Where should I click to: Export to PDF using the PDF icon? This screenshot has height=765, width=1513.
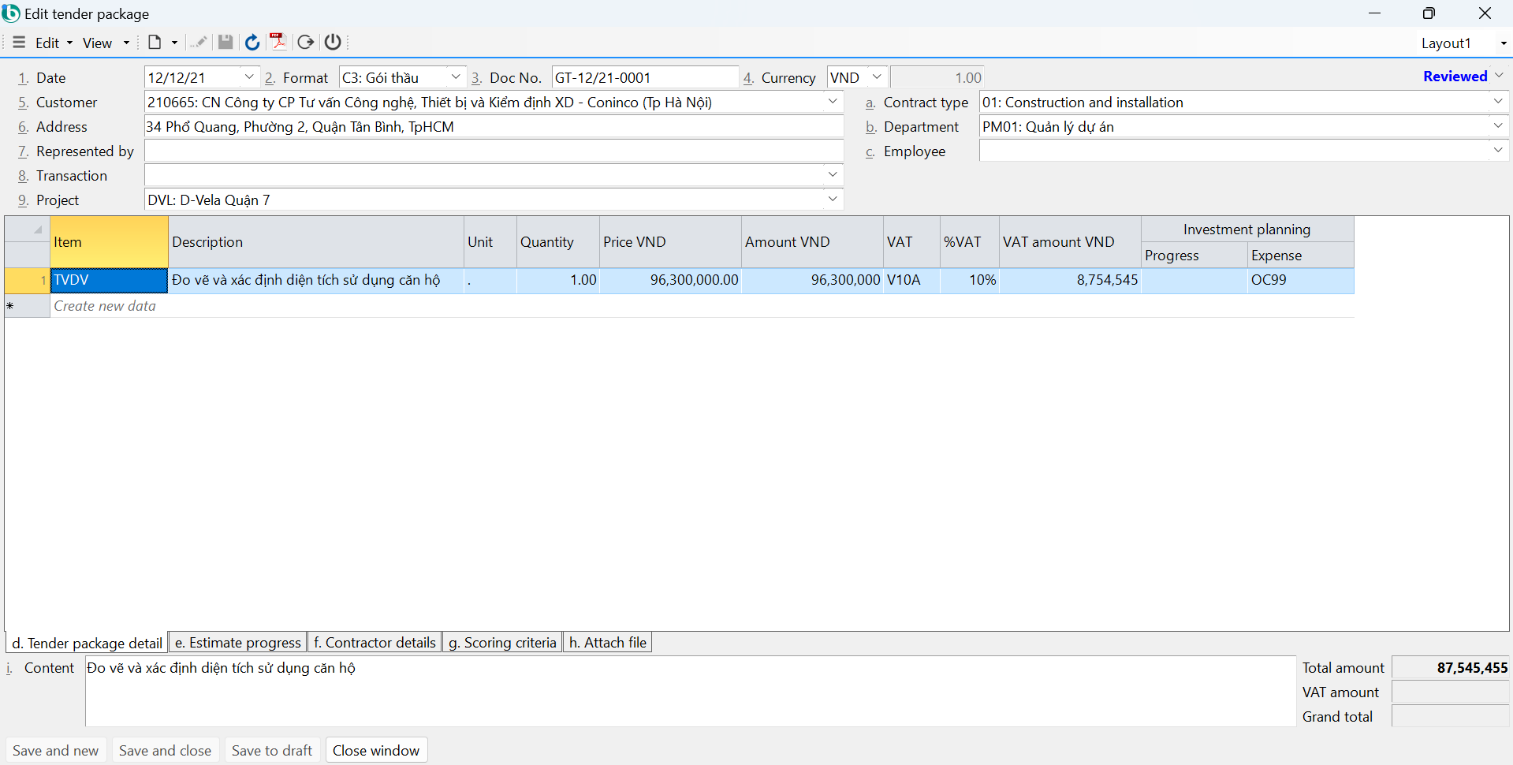(278, 42)
